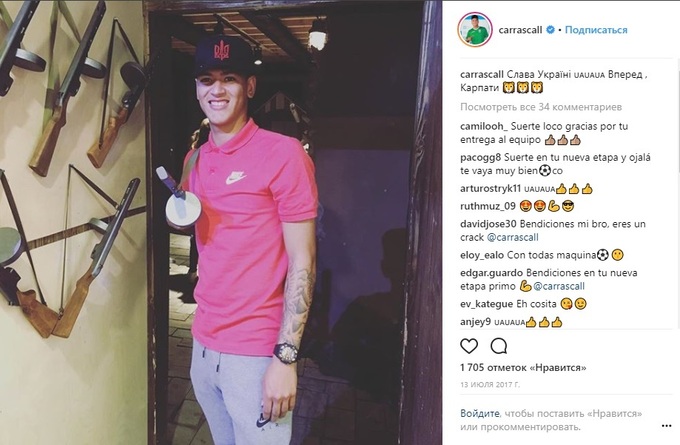Click the comment speech bubble icon
This screenshot has height=445, width=680.
499,346
